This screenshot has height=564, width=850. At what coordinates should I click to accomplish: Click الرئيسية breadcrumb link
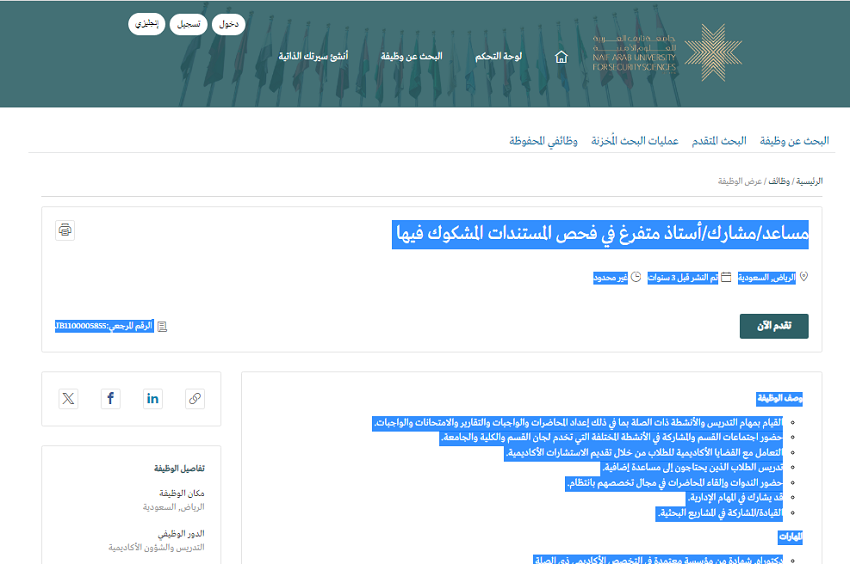tap(809, 181)
